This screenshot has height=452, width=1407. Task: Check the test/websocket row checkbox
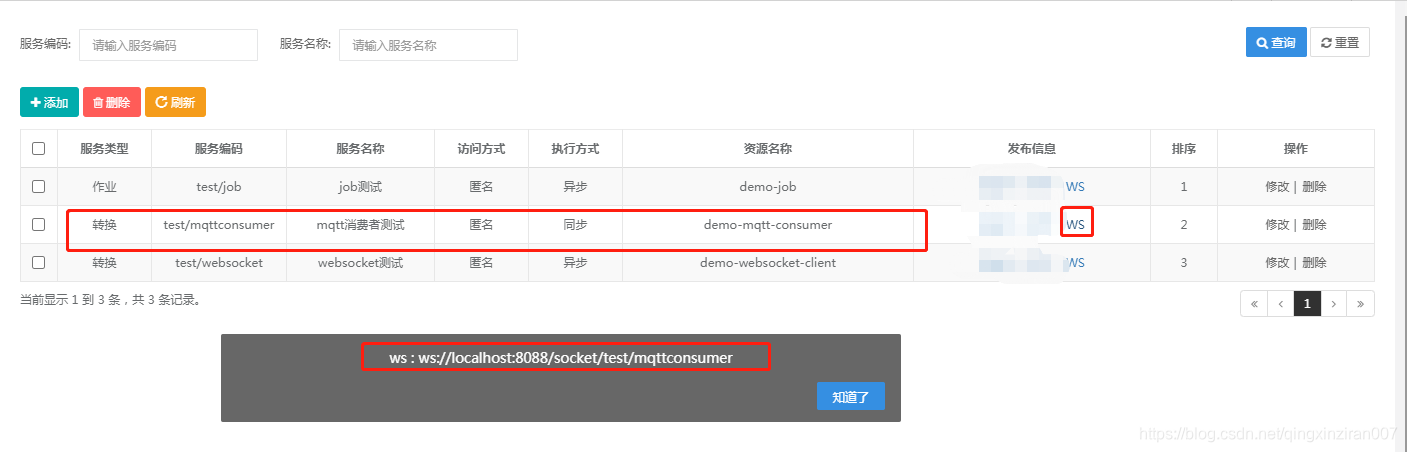point(39,262)
